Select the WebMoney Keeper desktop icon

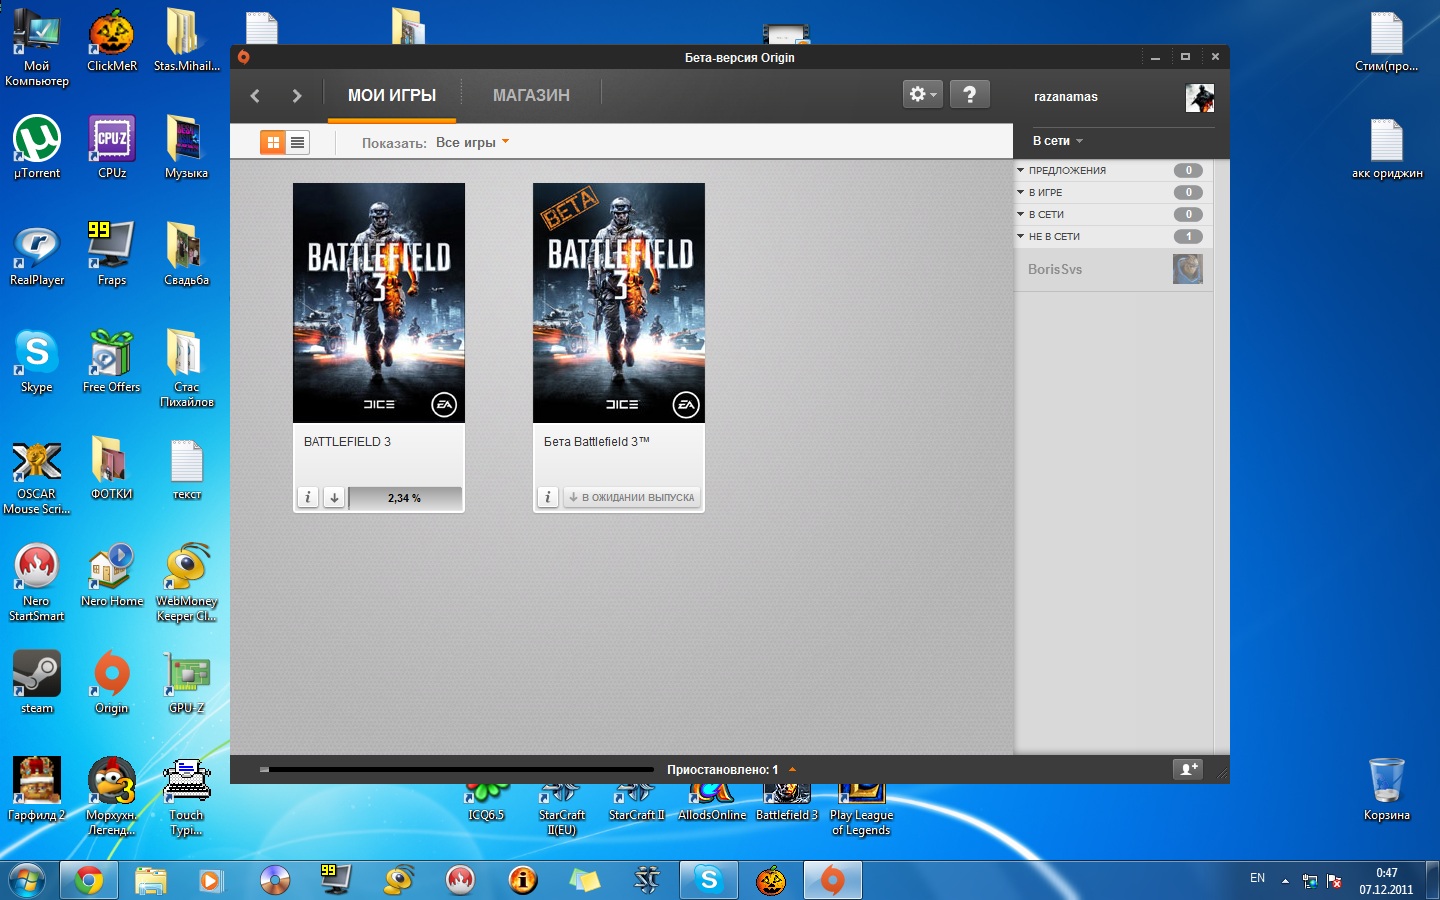[x=187, y=582]
